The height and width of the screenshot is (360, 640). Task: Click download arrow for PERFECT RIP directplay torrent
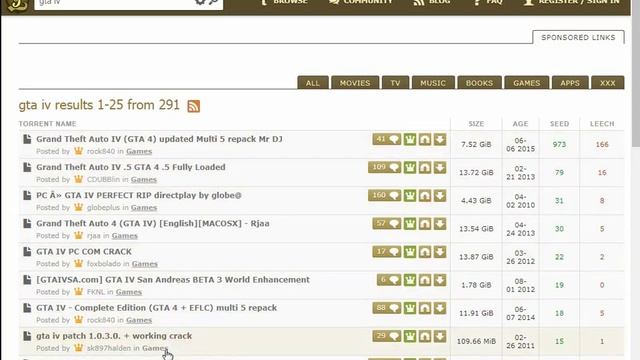tap(440, 196)
